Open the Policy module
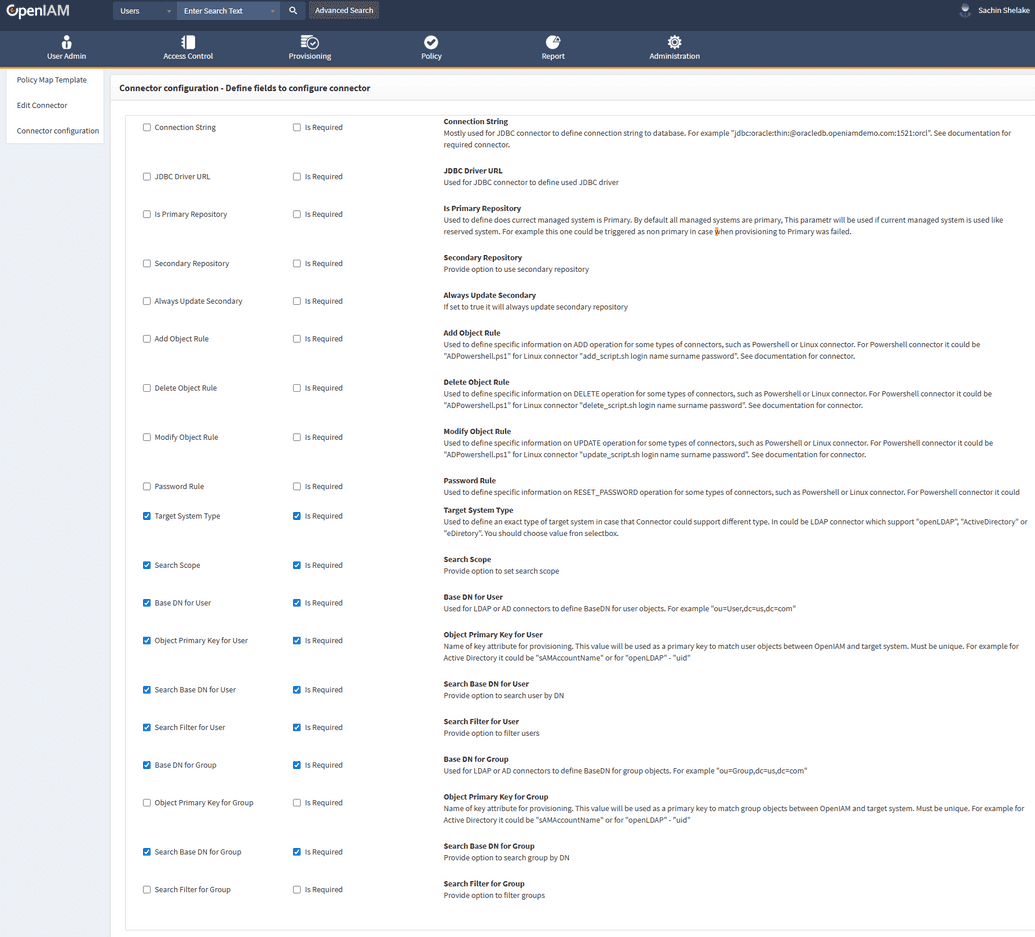The image size is (1035, 937). pyautogui.click(x=431, y=48)
